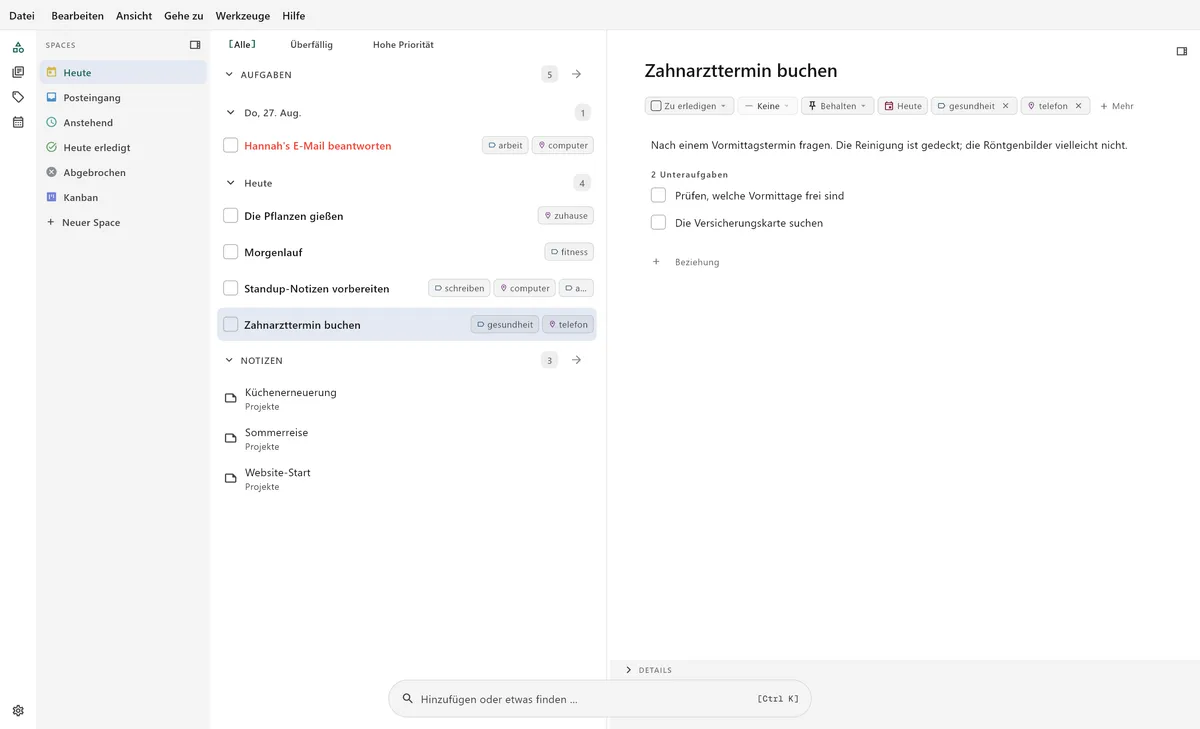
Task: Open Ansicht menu
Action: pos(134,16)
